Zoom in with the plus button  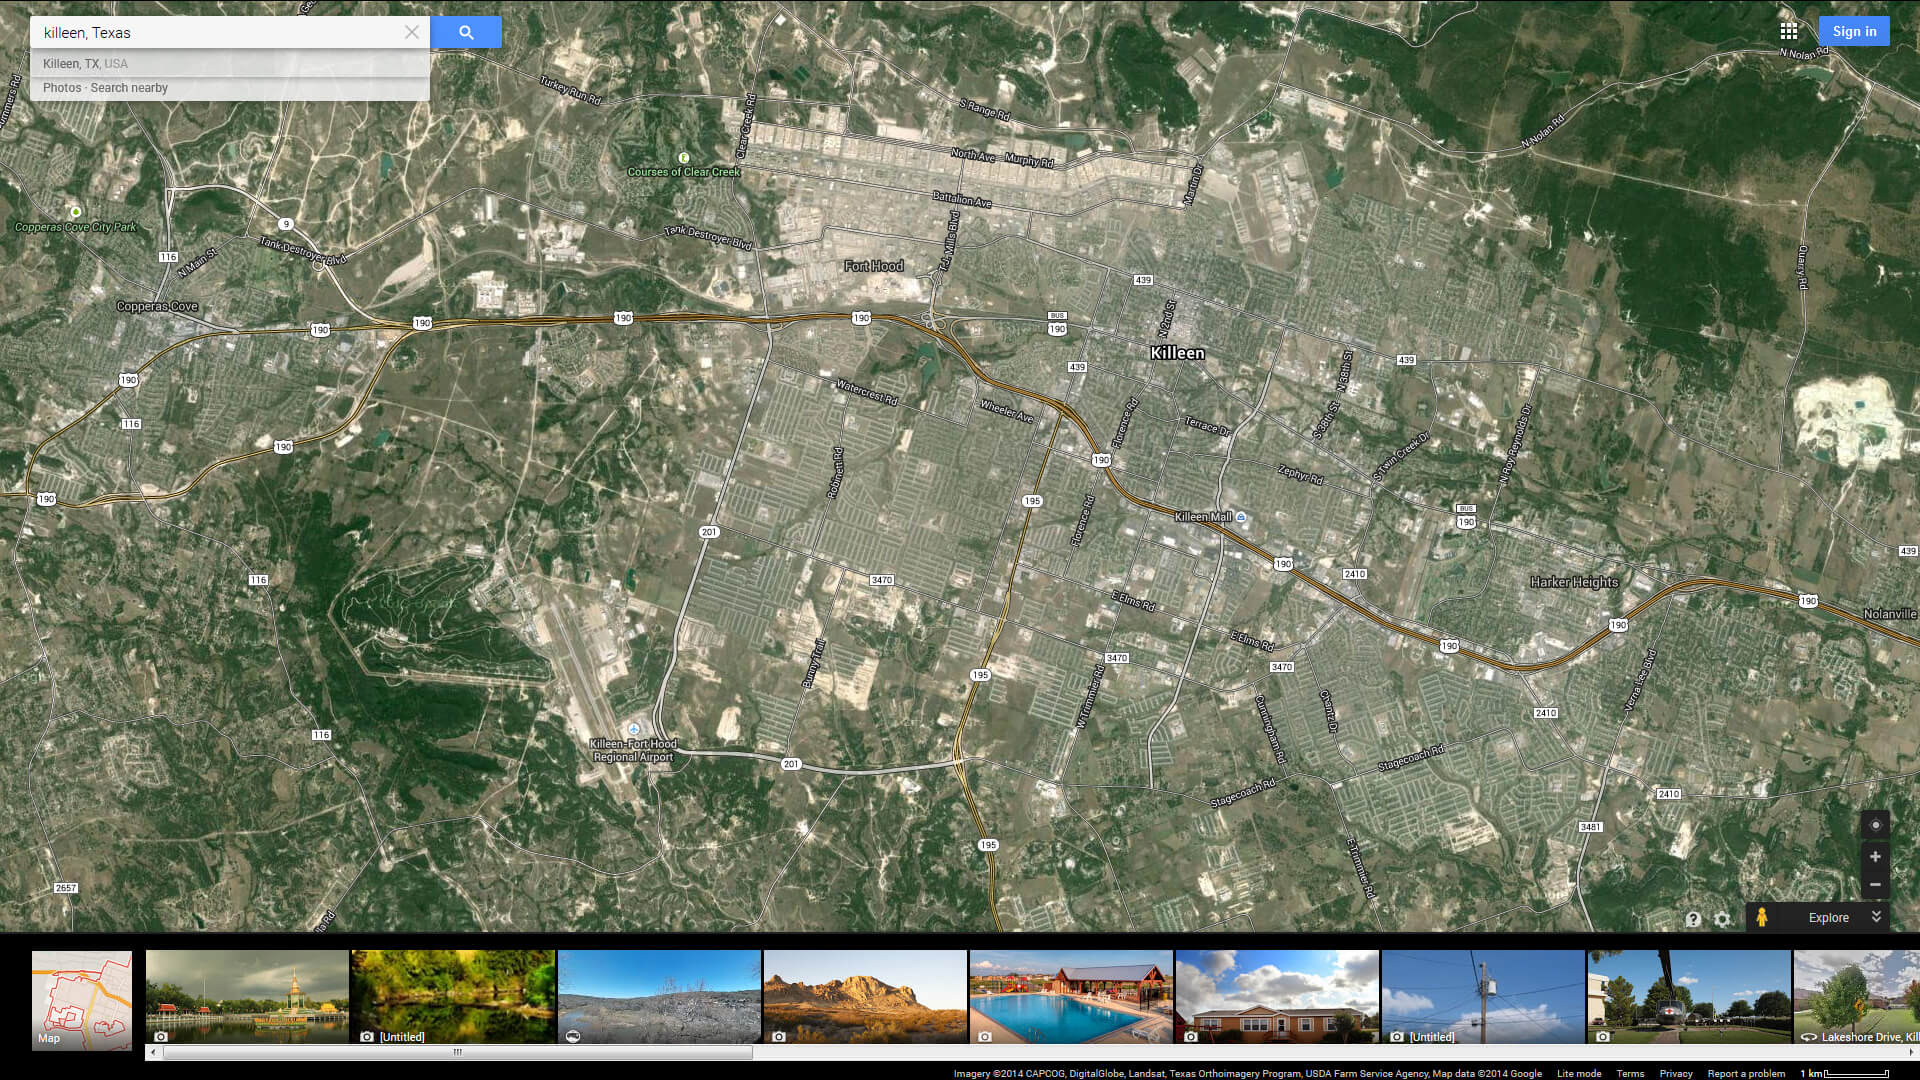click(1875, 857)
